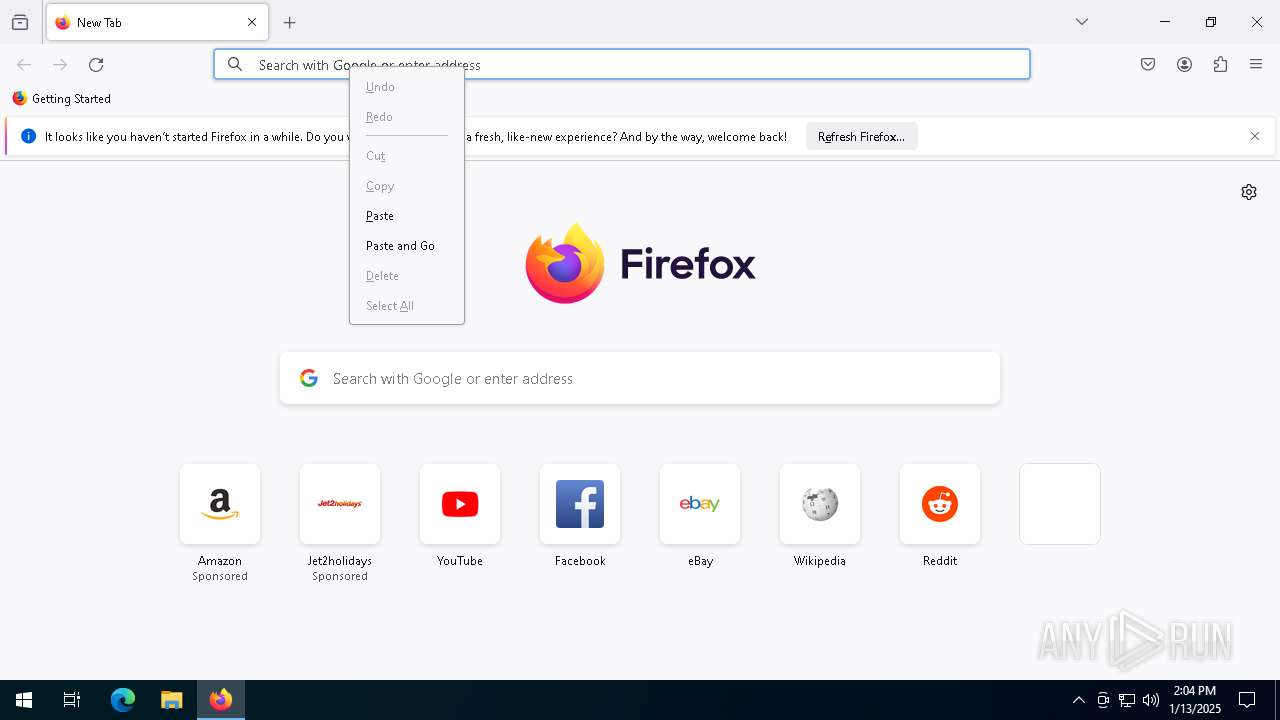Image resolution: width=1280 pixels, height=720 pixels.
Task: Choose Select All in context menu
Action: click(406, 306)
